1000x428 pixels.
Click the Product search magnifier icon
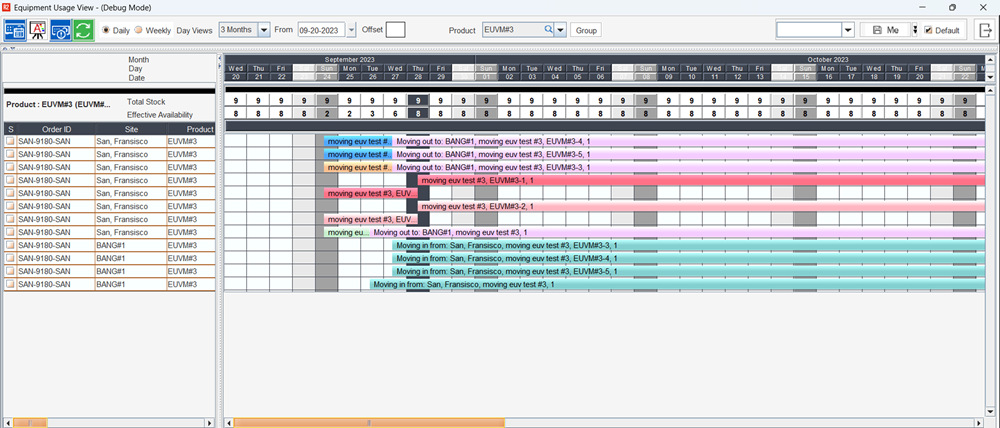[548, 30]
